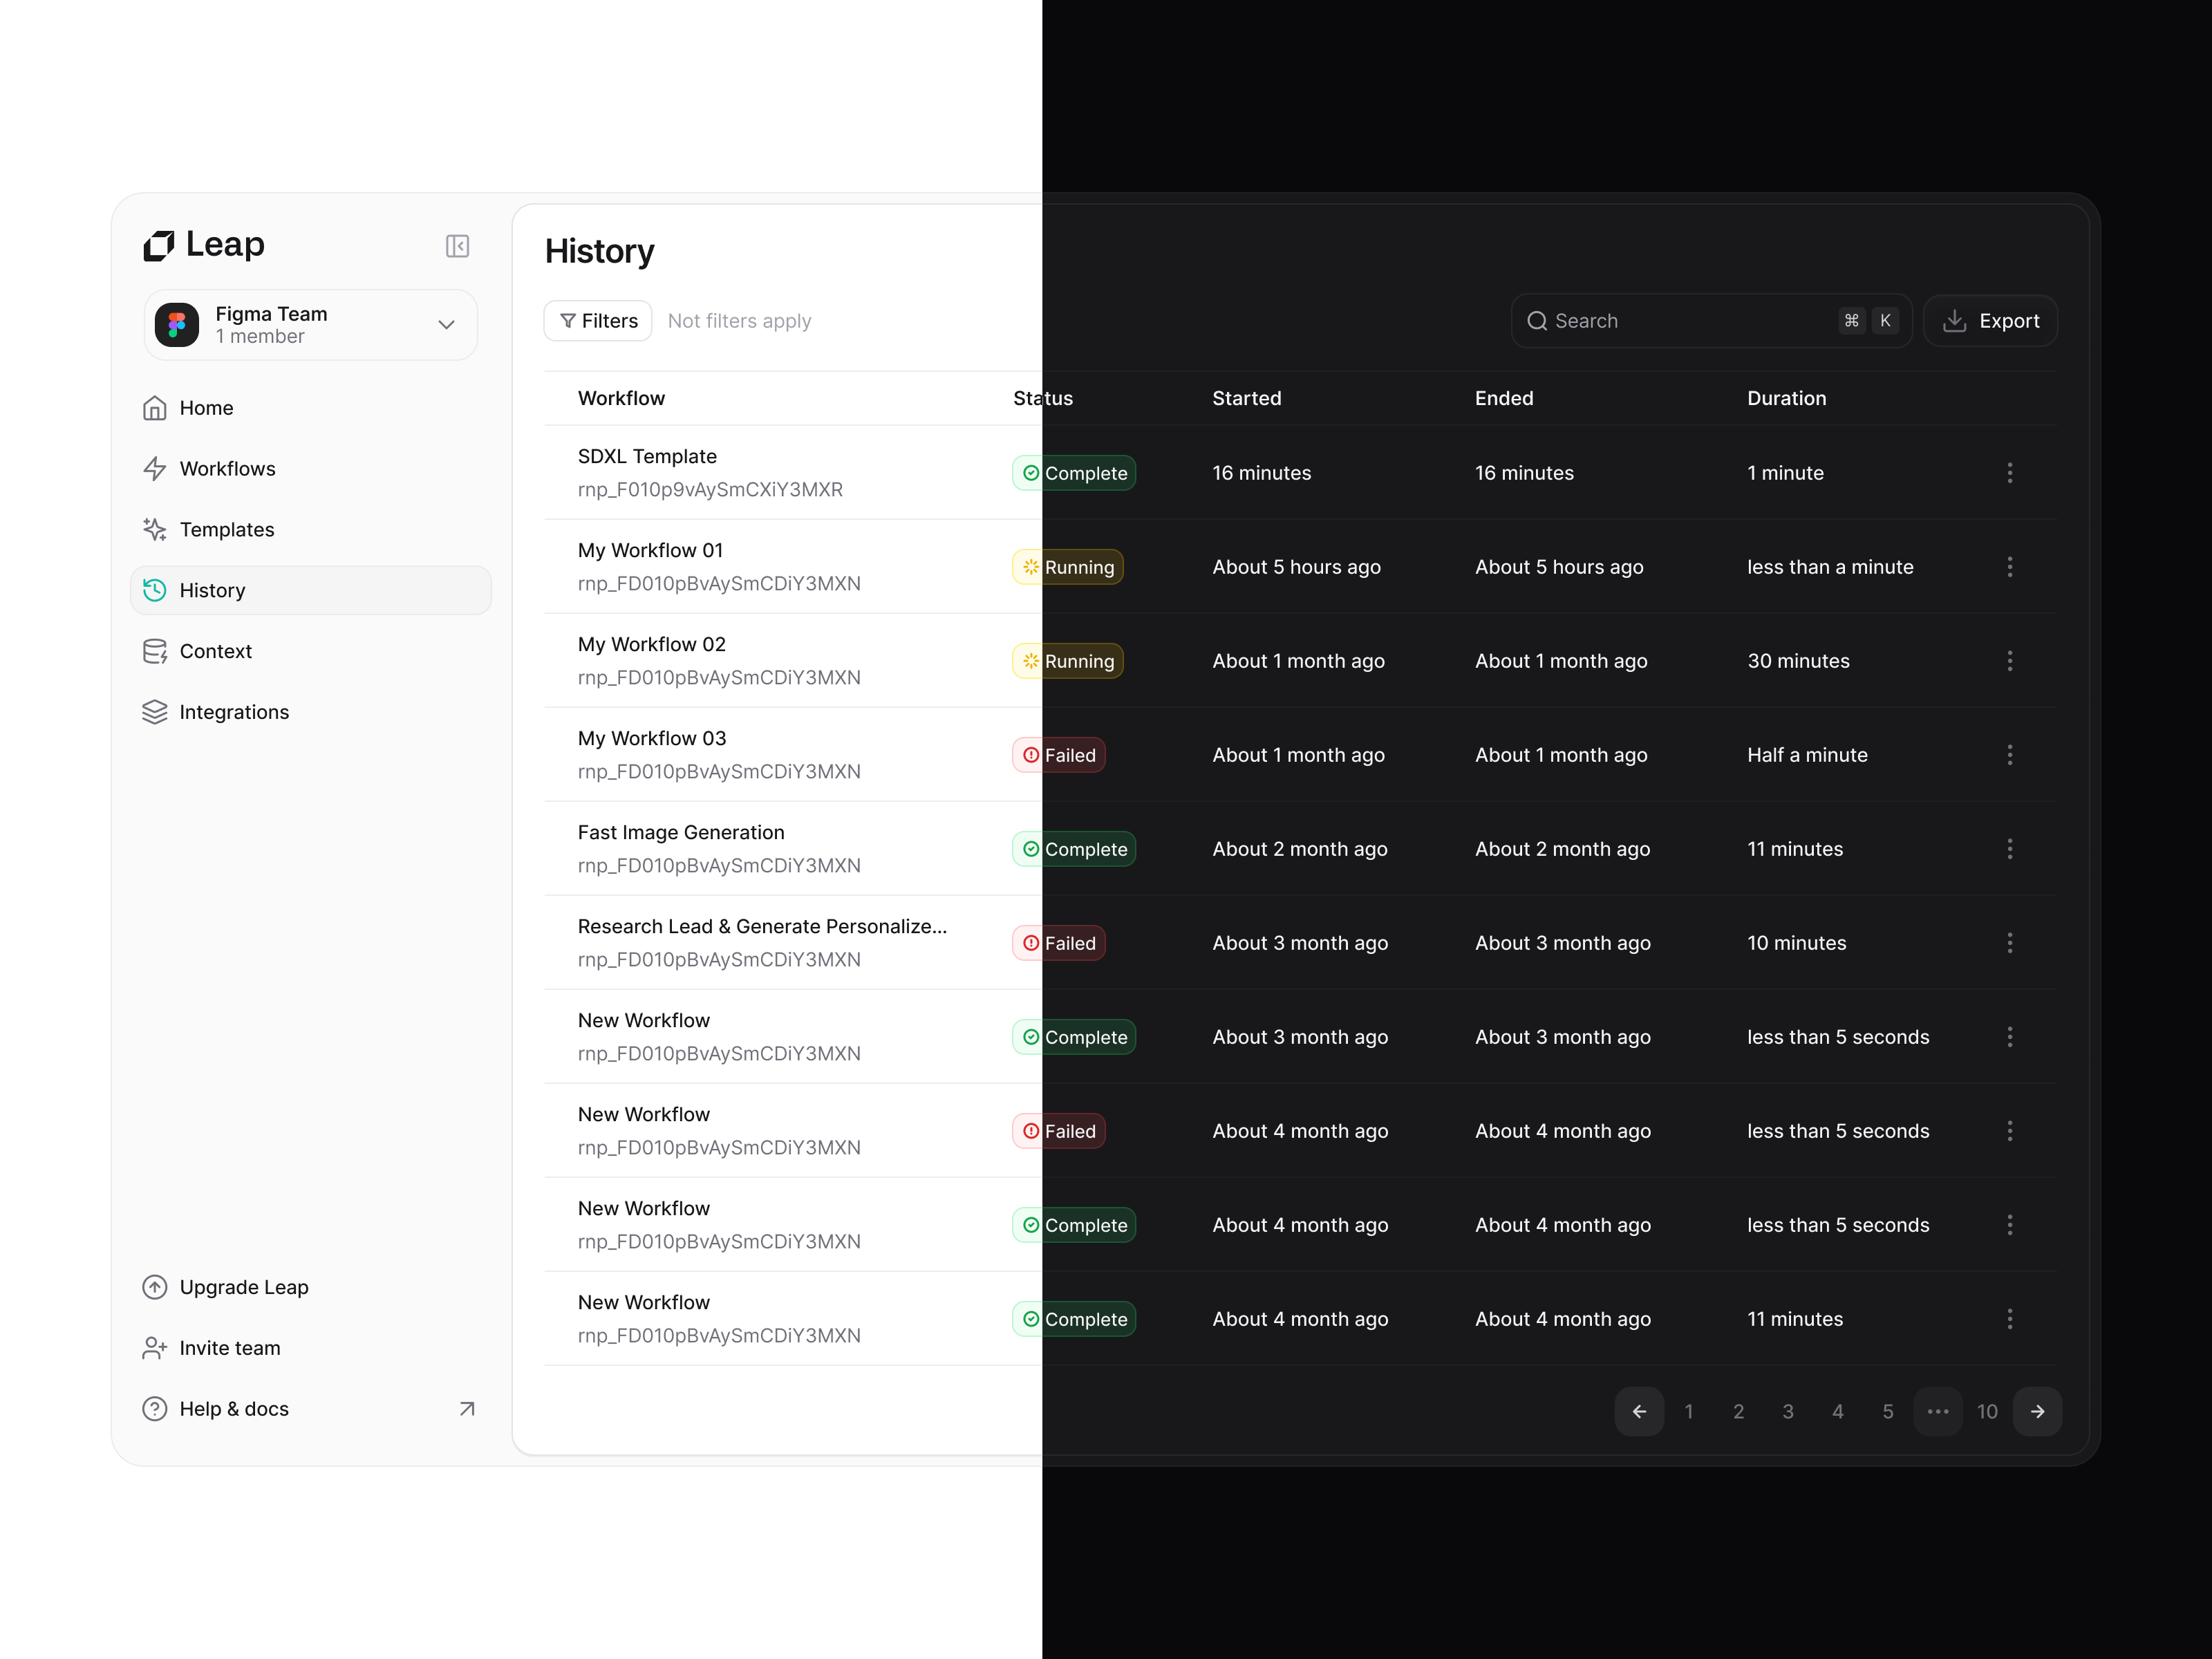Viewport: 2212px width, 1659px height.
Task: Click the Complete badge on Fast Image Generation
Action: tap(1072, 848)
